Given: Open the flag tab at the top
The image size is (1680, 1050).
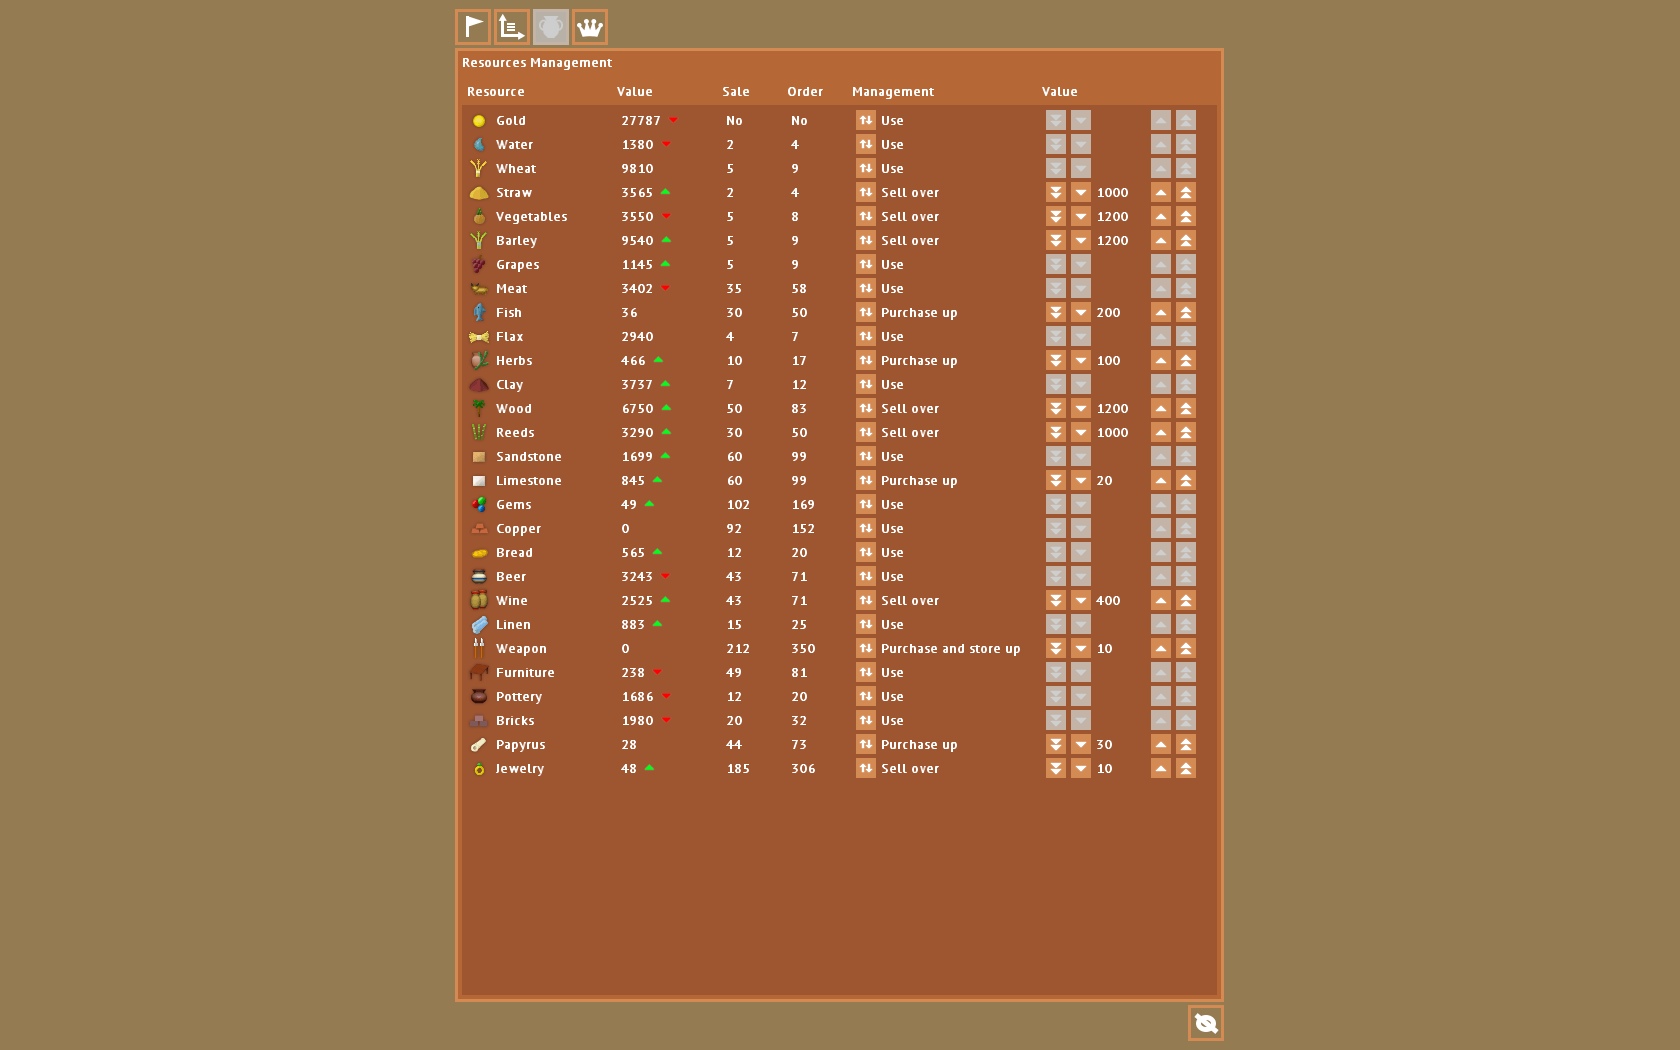Looking at the screenshot, I should [x=473, y=27].
